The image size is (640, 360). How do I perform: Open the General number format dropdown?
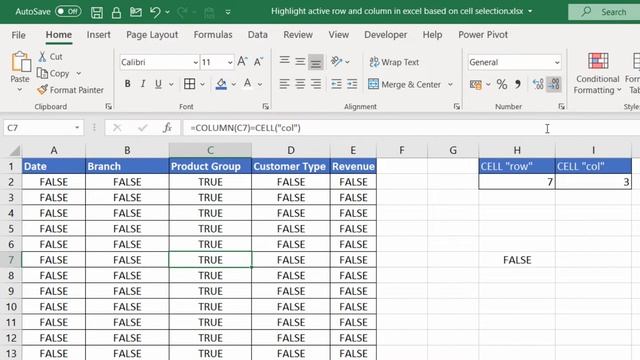pos(557,62)
